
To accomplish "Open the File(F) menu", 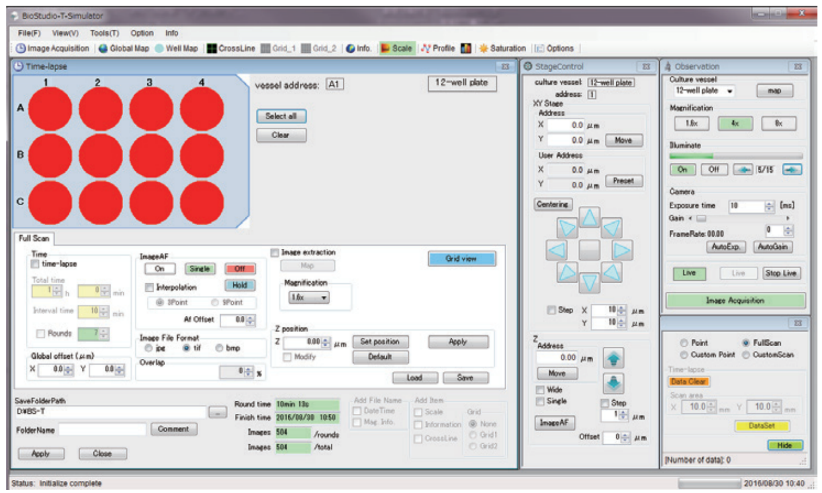I will pyautogui.click(x=29, y=33).
